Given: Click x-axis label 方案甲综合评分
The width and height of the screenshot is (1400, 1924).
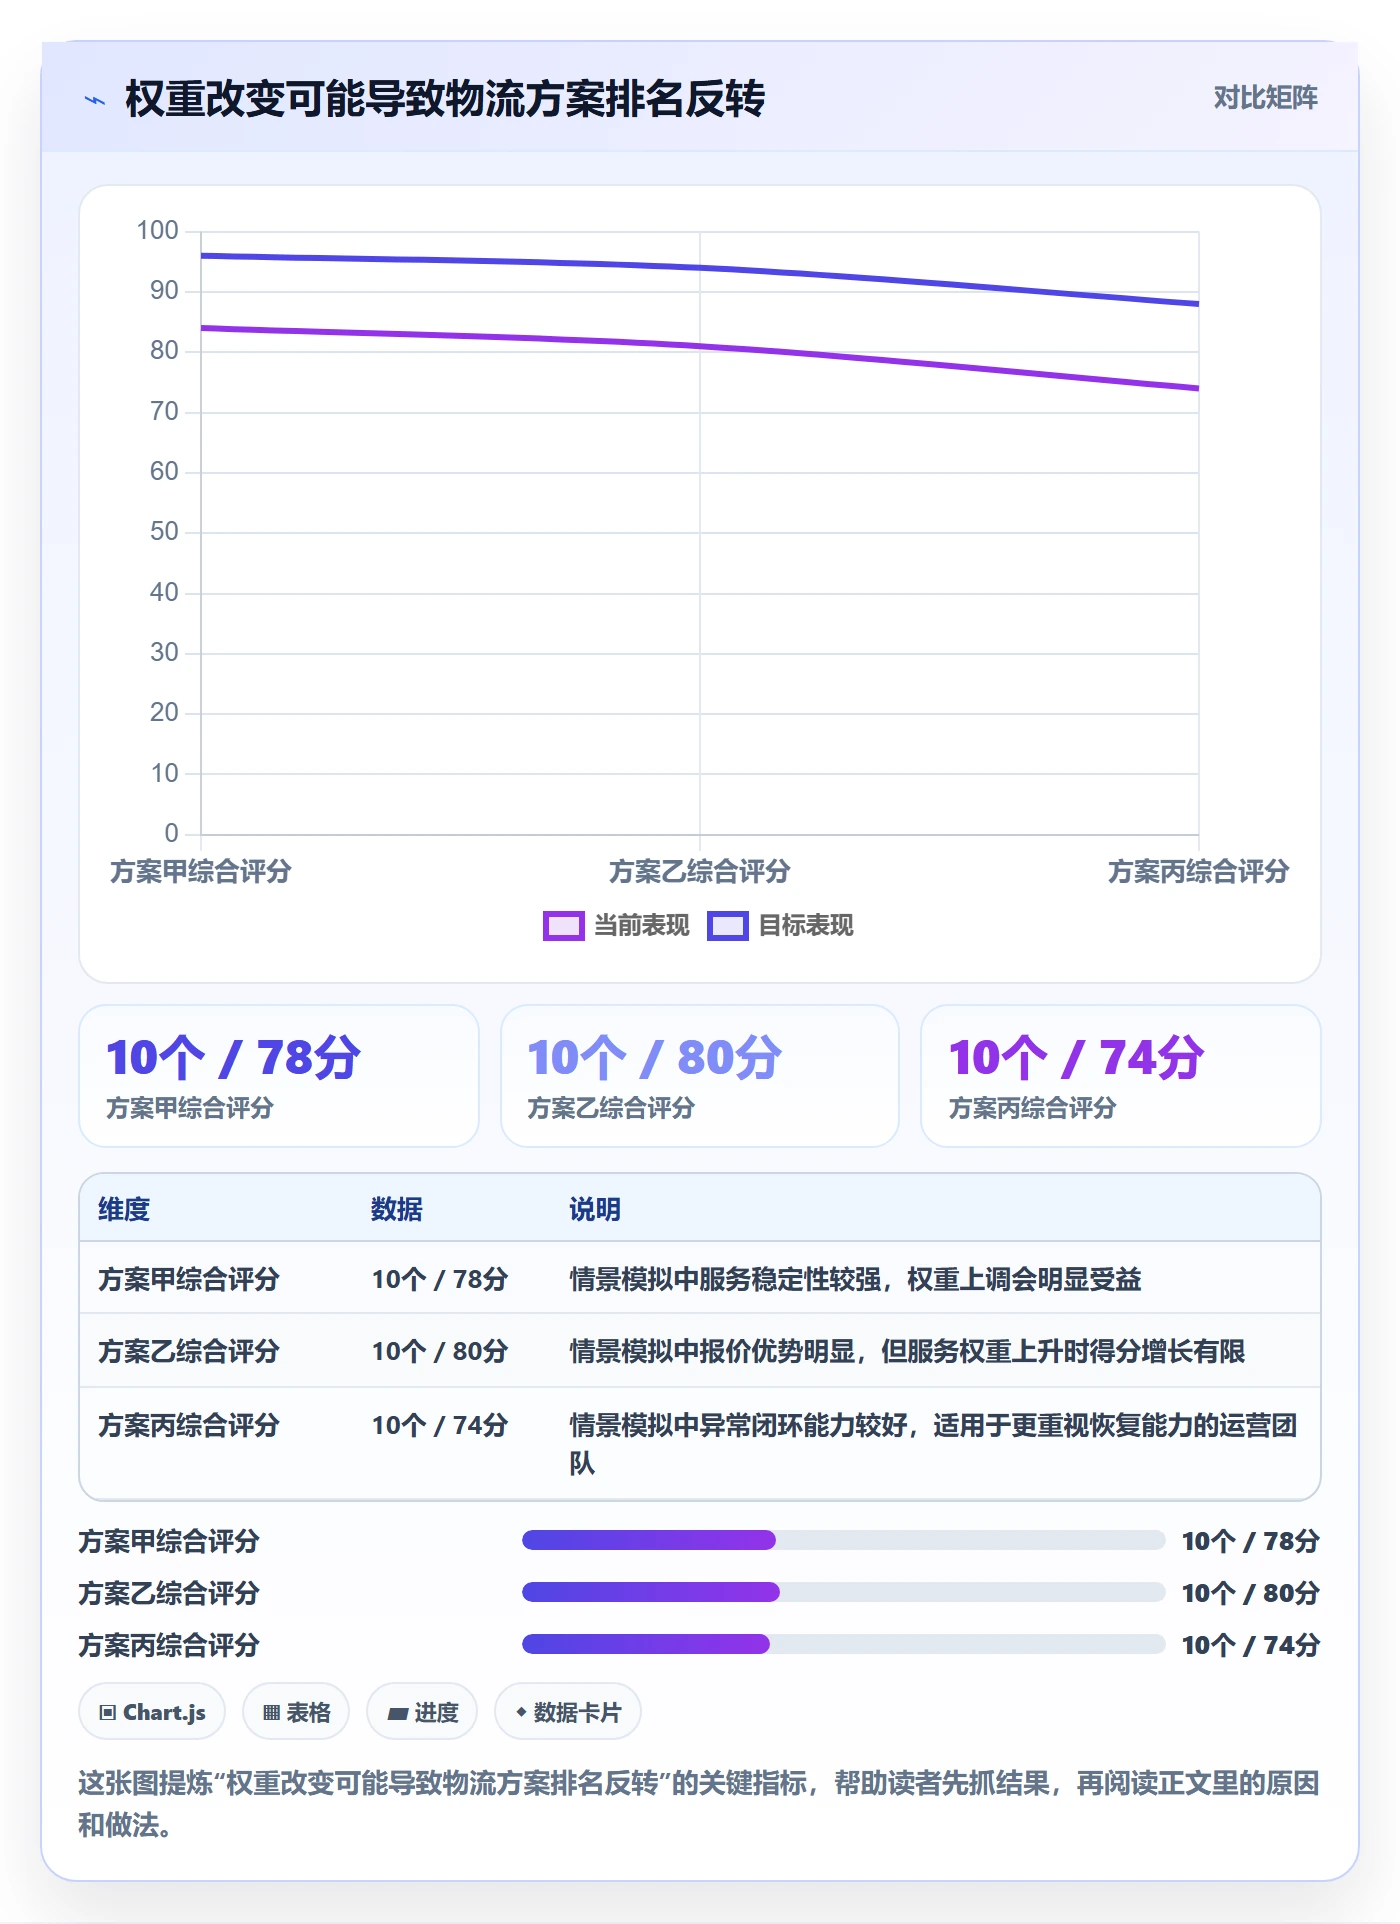Looking at the screenshot, I should 201,871.
